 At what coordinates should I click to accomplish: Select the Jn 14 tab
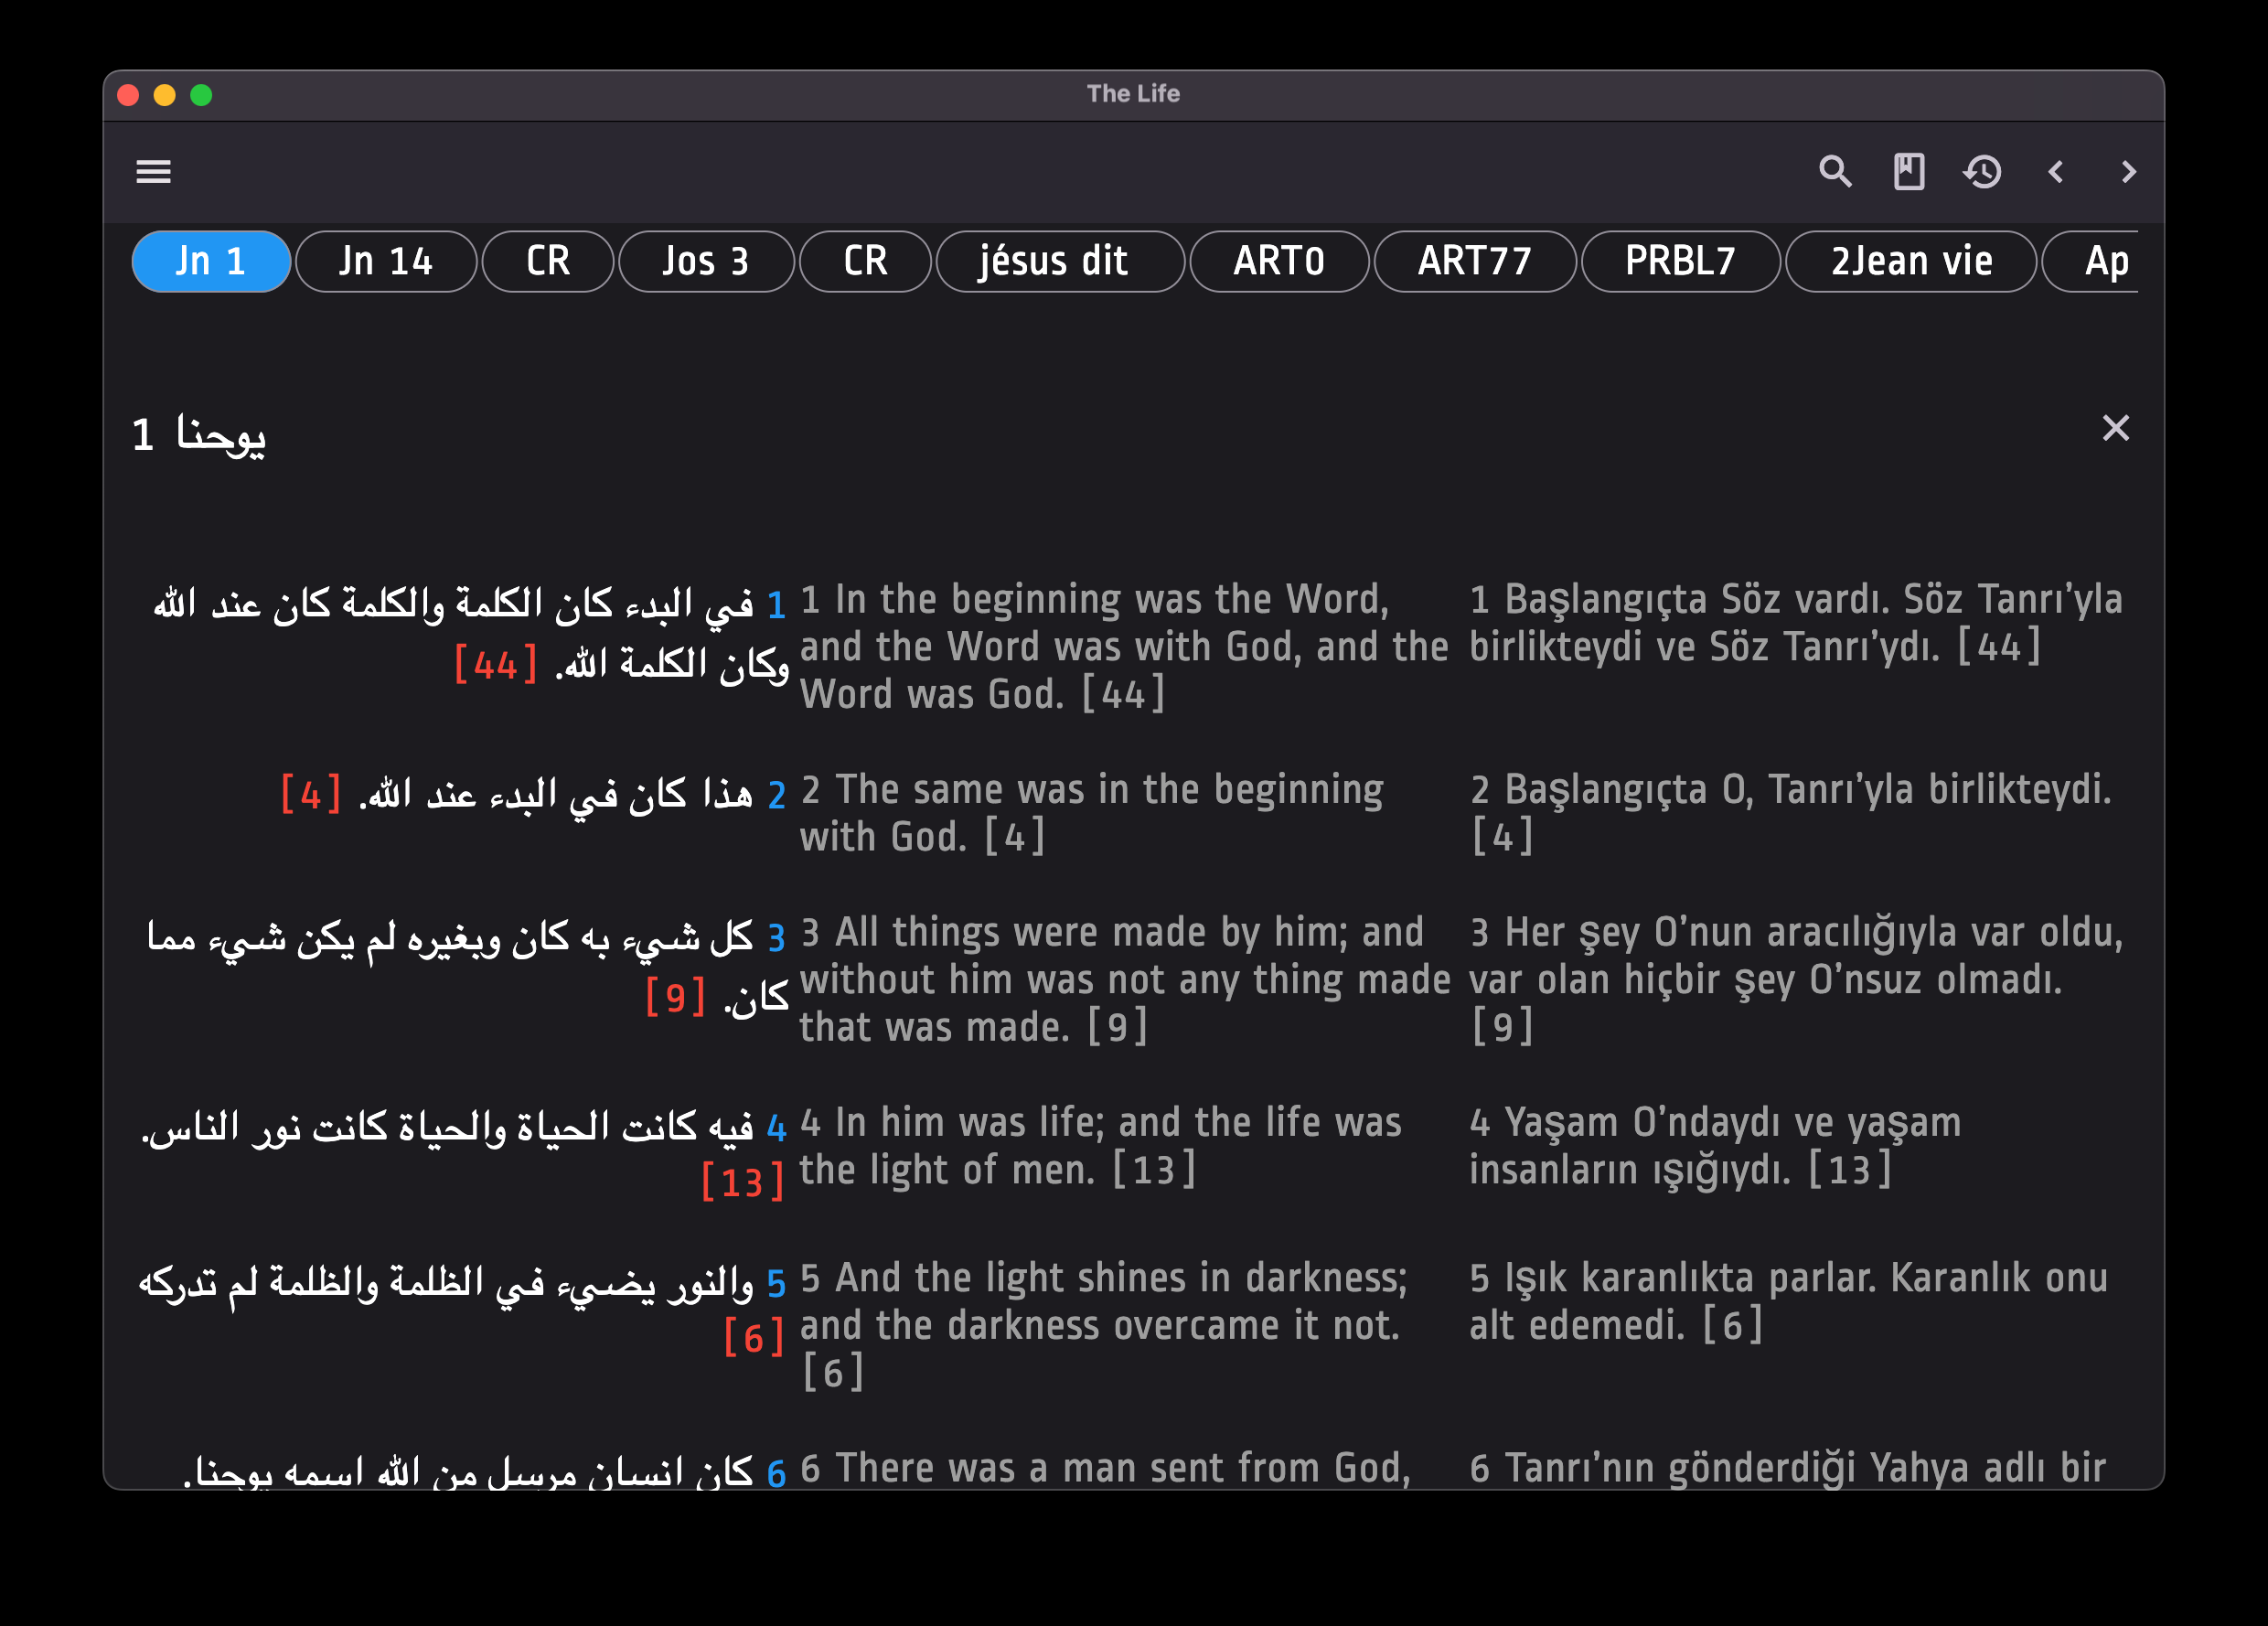tap(385, 262)
